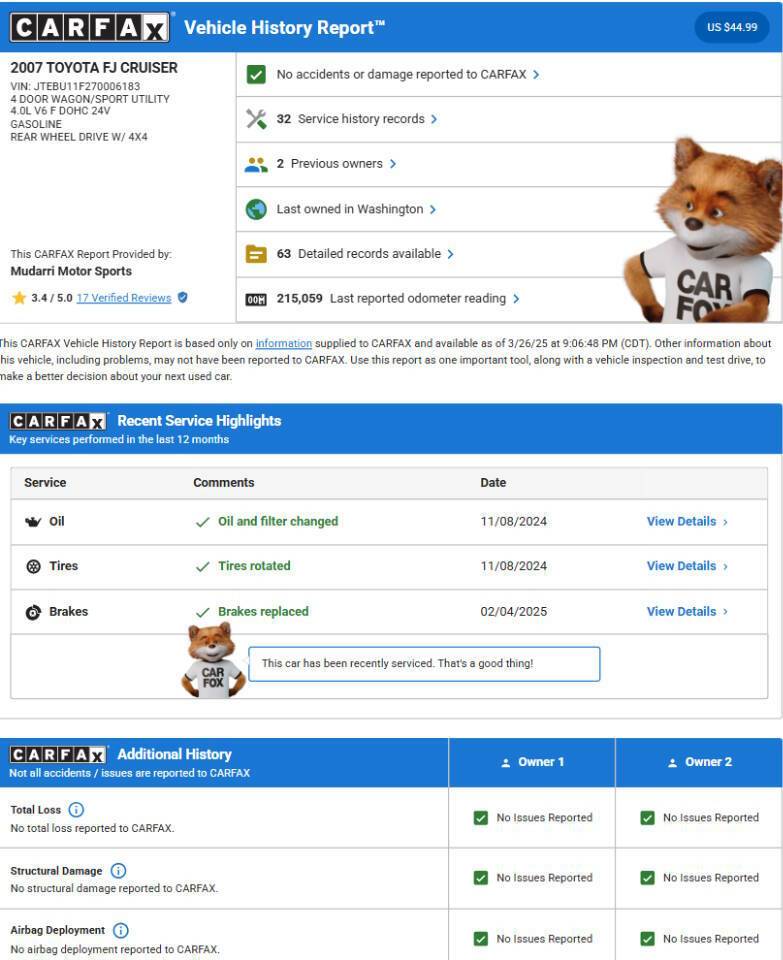
Task: Expand the detailed records available chevron
Action: pyautogui.click(x=451, y=254)
